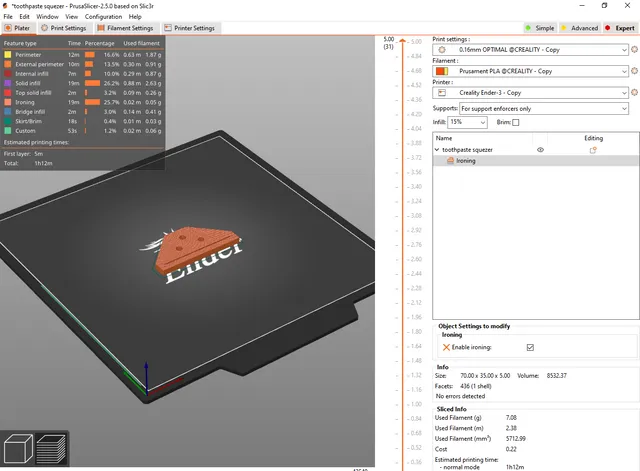This screenshot has width=640, height=471.
Task: Click the editing icon for toothpaste squezer
Action: (593, 149)
